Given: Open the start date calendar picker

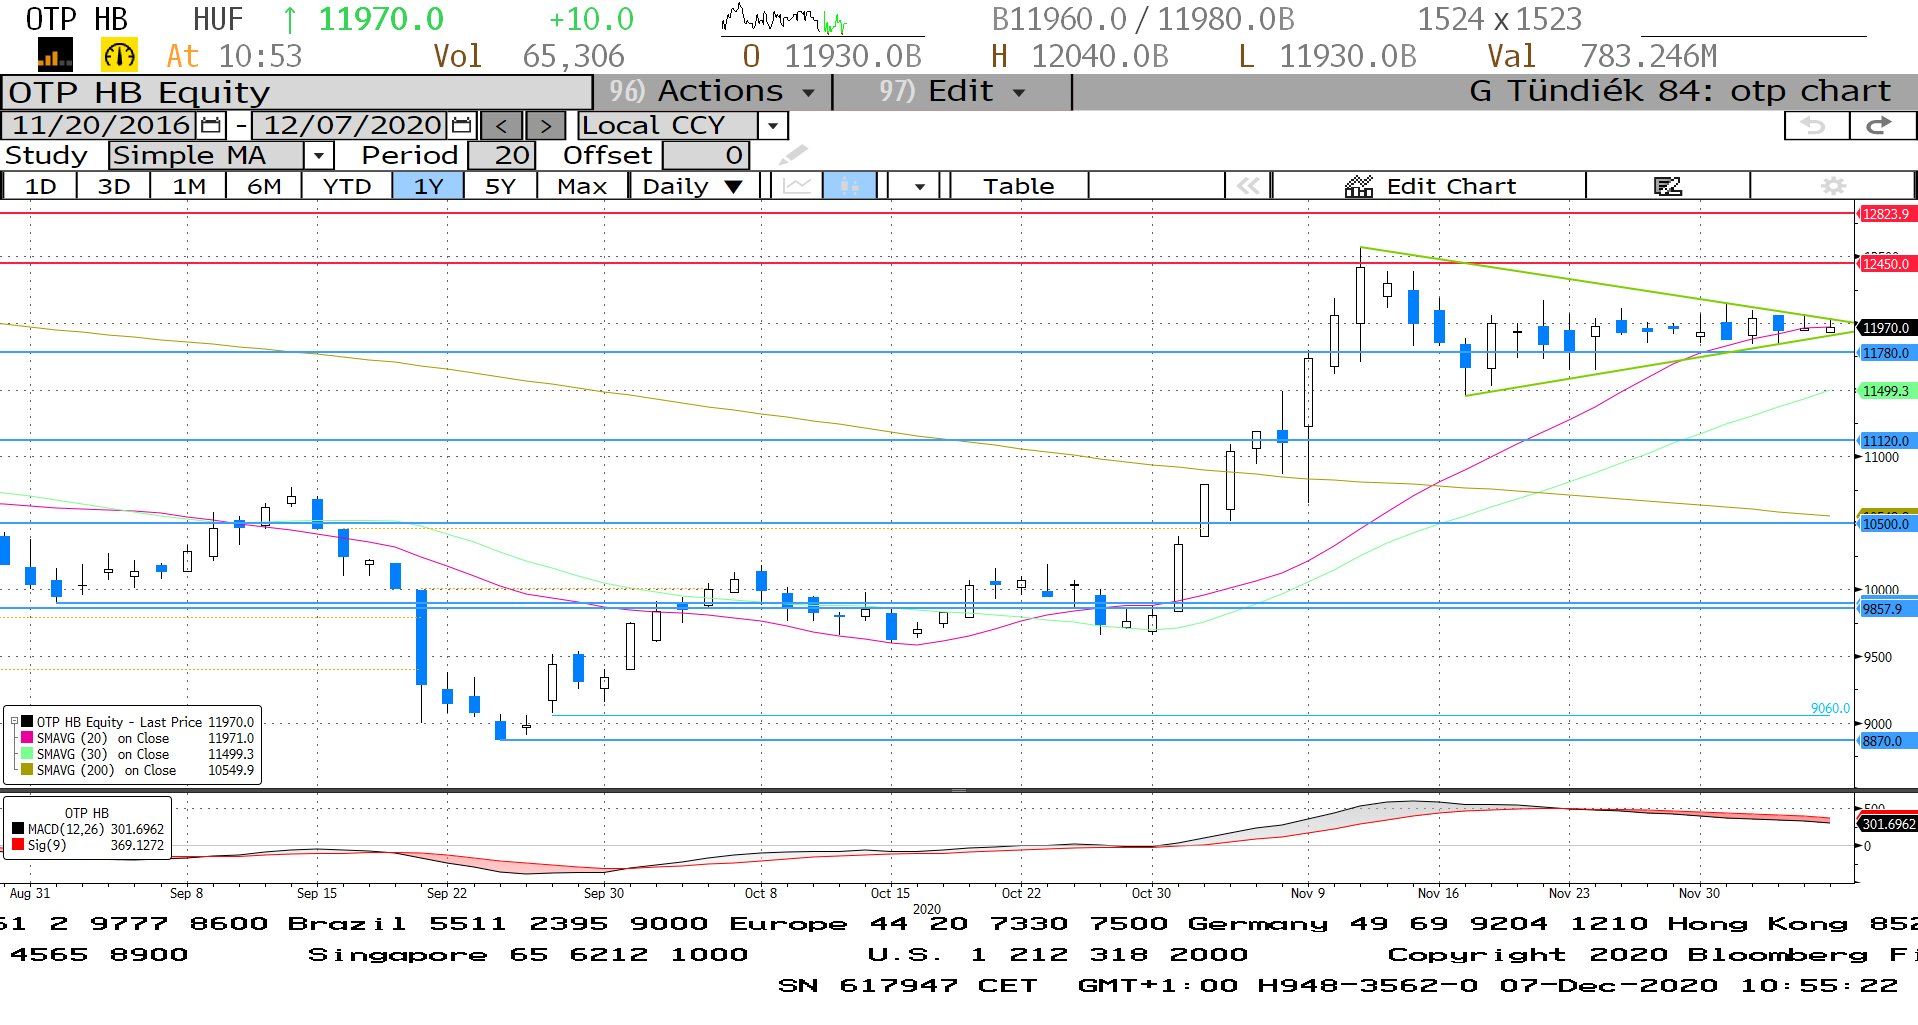Looking at the screenshot, I should coord(211,125).
